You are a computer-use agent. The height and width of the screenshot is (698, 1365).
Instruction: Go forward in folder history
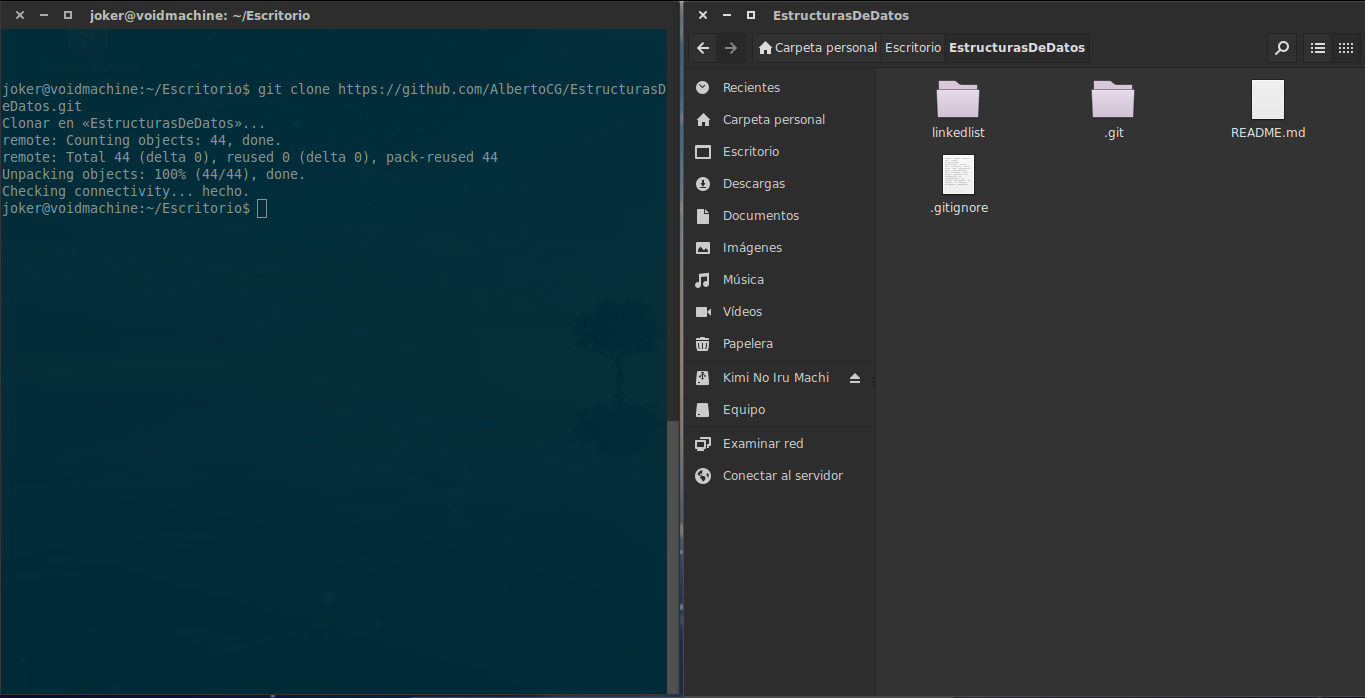pos(731,47)
